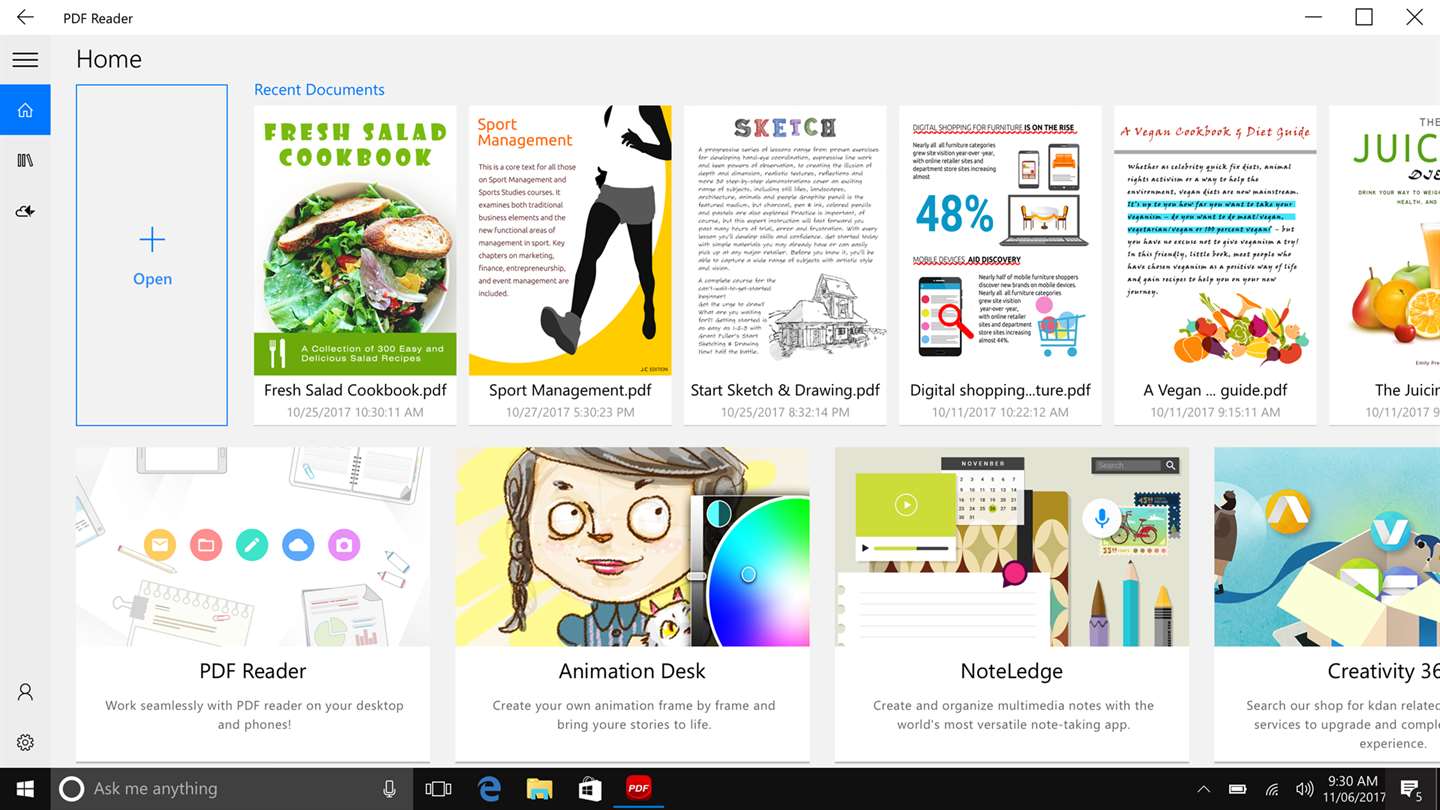Viewport: 1440px width, 810px height.
Task: Open Start Sketch & Drawing.pdf
Action: click(785, 265)
